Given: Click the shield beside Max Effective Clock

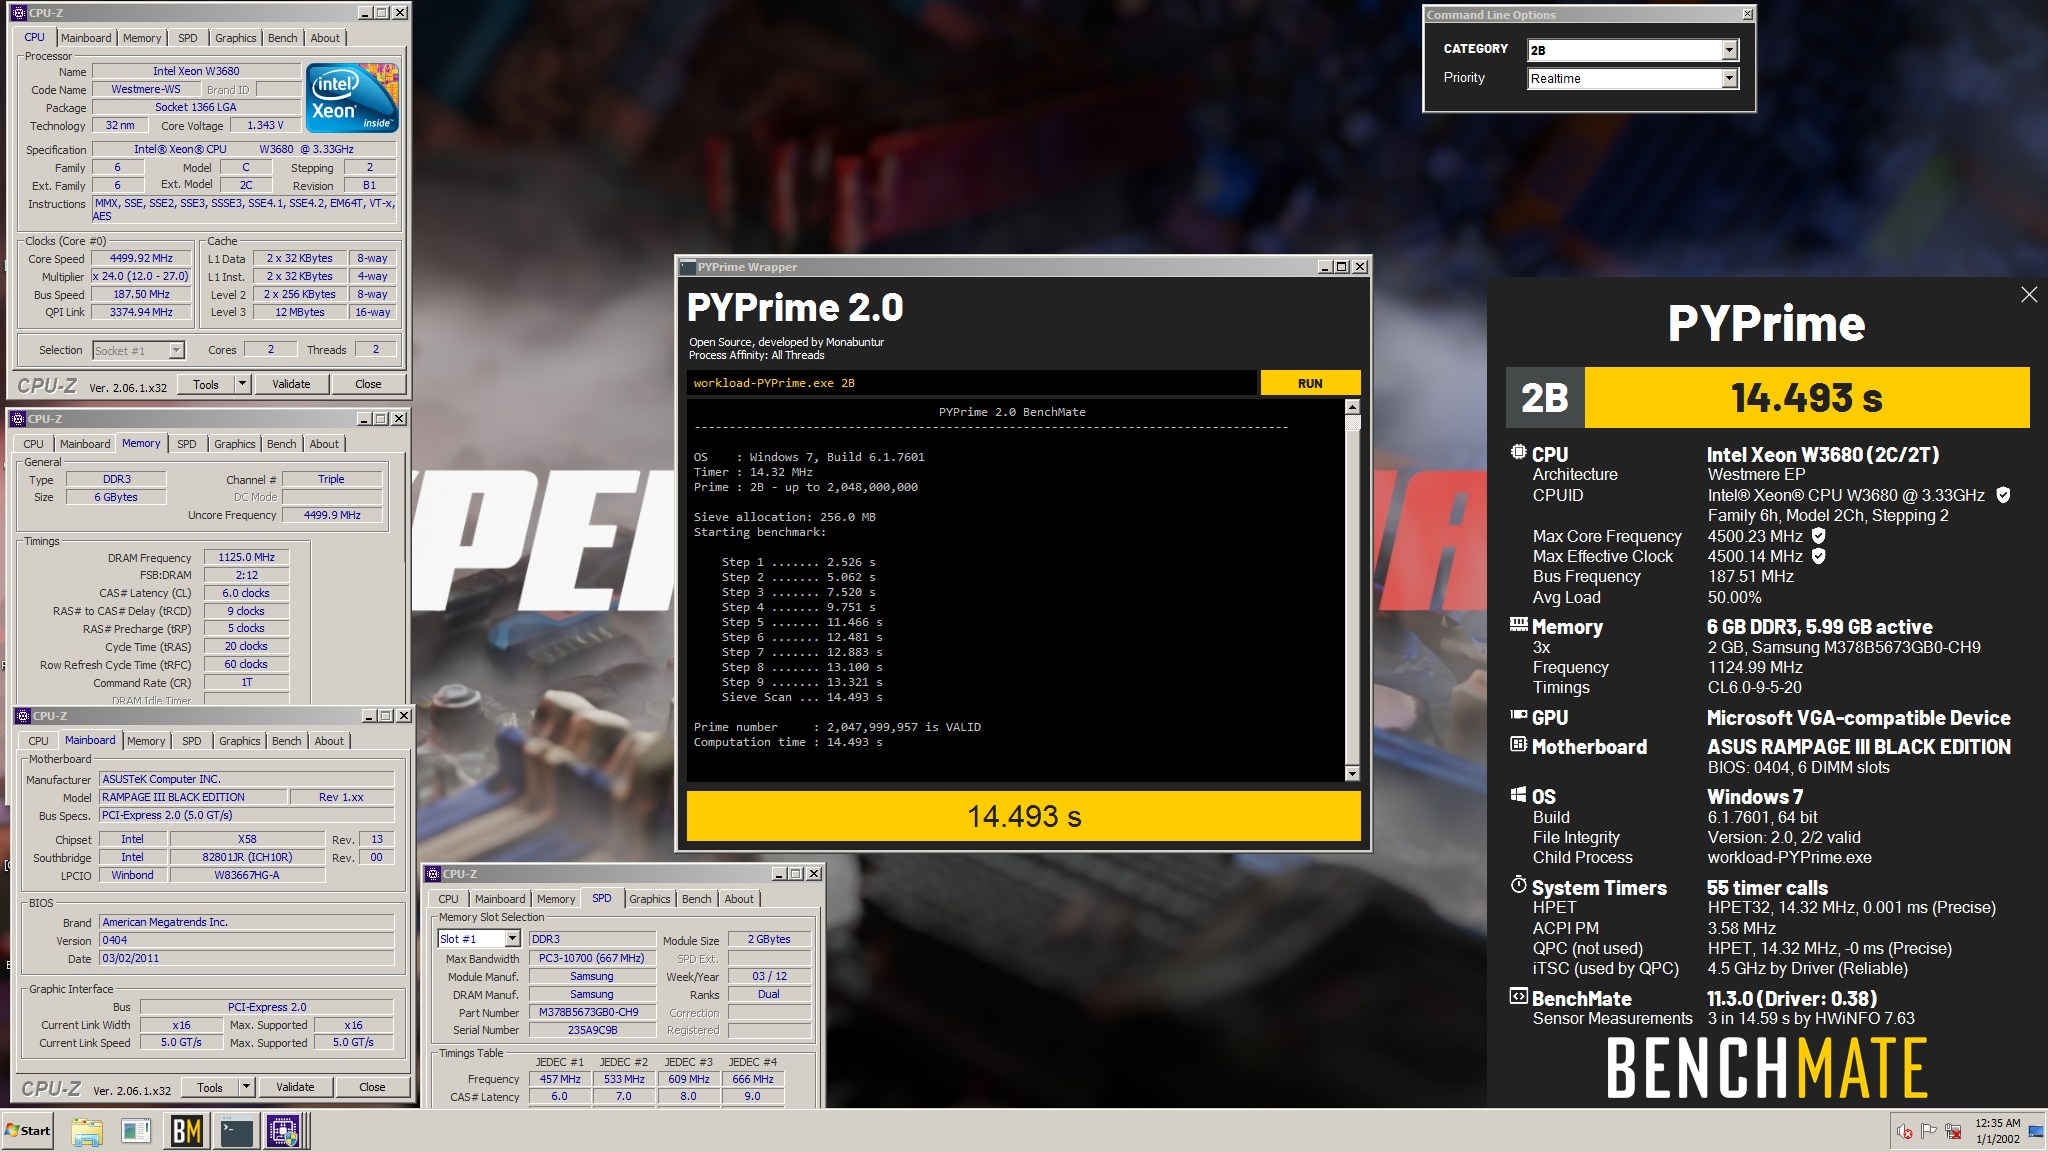Looking at the screenshot, I should click(x=1819, y=556).
